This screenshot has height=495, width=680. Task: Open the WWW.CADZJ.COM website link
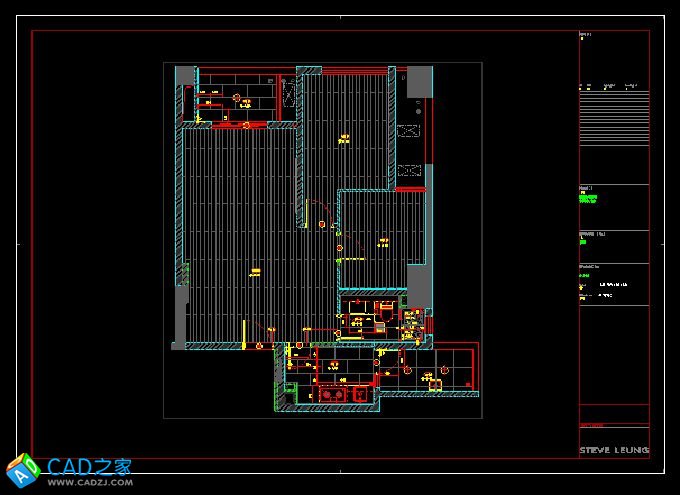coord(90,484)
